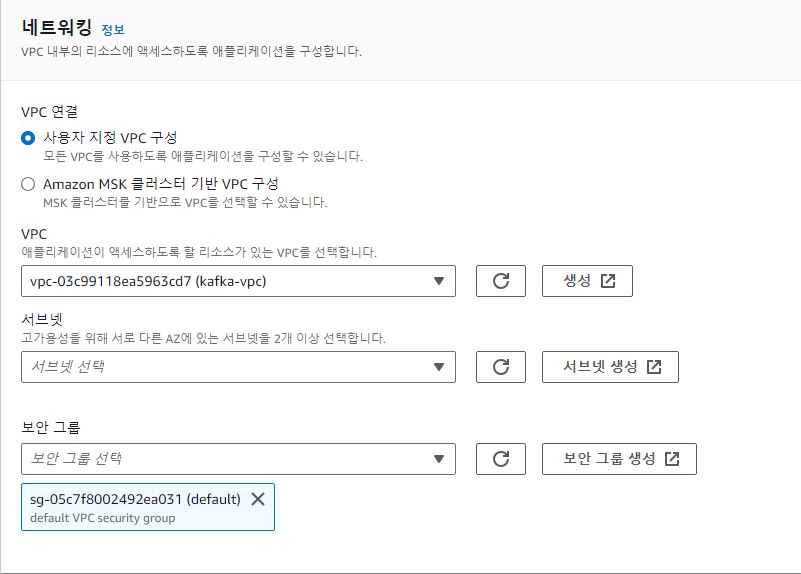Refresh the subnet list
The width and height of the screenshot is (801, 574).
[x=501, y=367]
